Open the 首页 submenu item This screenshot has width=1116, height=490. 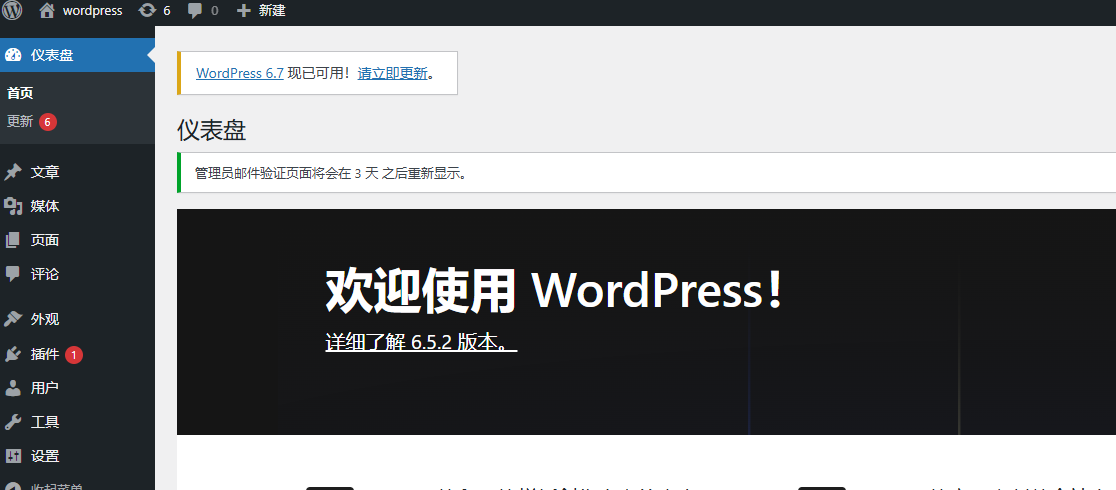point(21,93)
